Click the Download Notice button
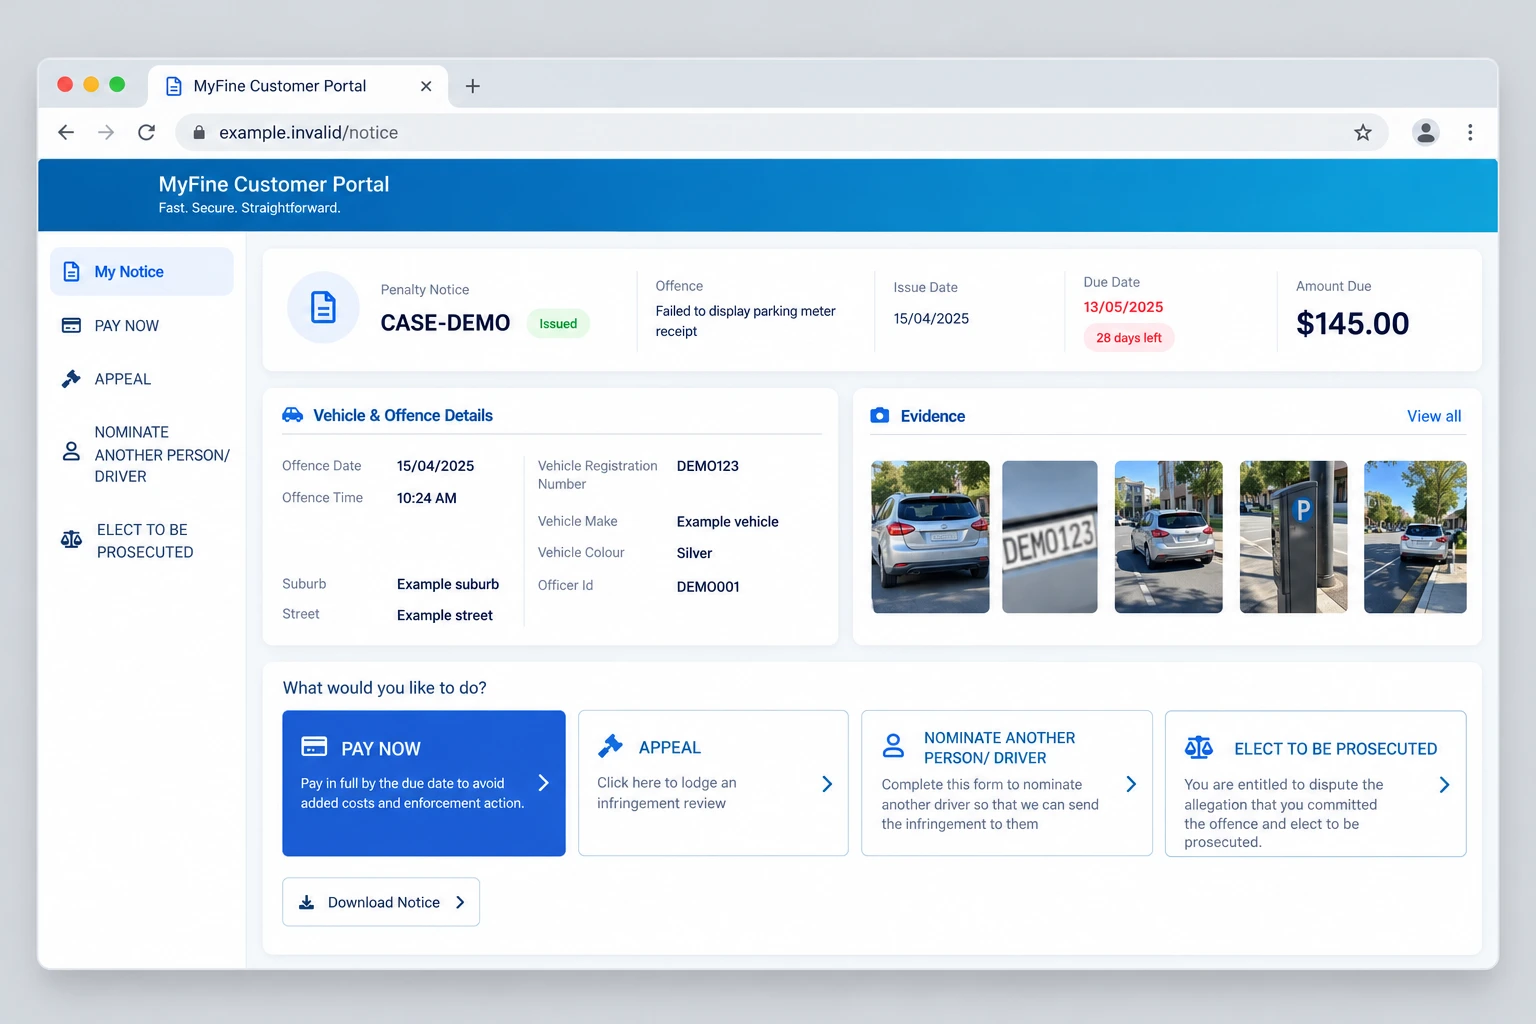The height and width of the screenshot is (1024, 1536). (x=381, y=902)
